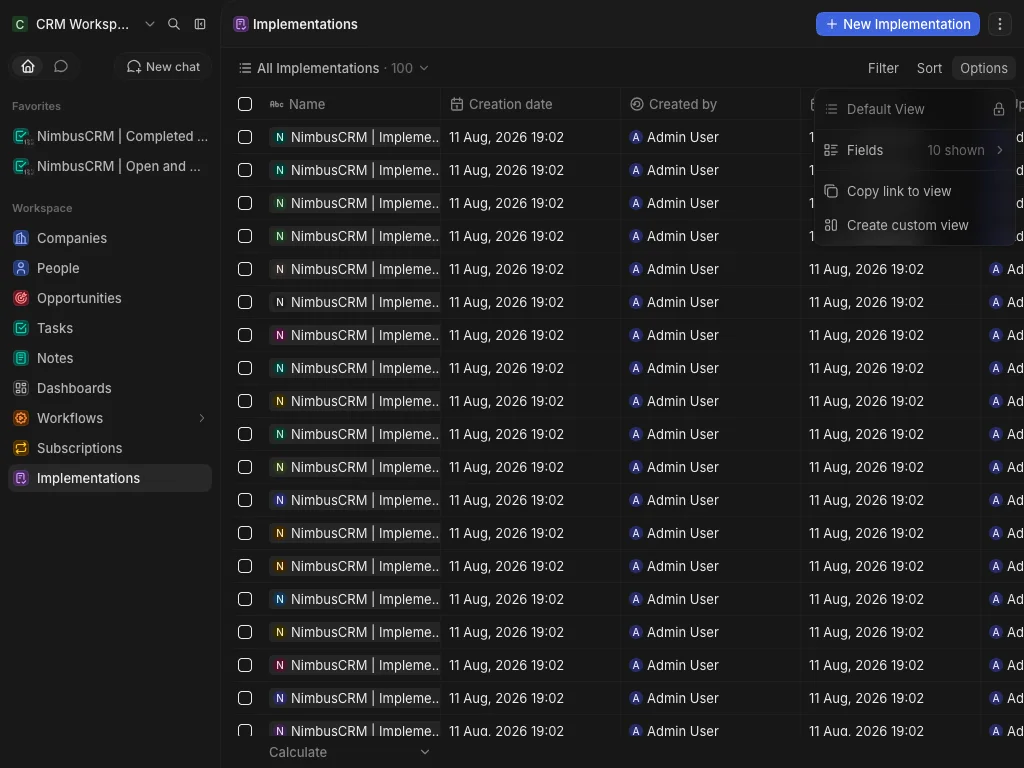This screenshot has height=768, width=1024.
Task: Collapse the sidebar panel icon
Action: click(x=200, y=24)
